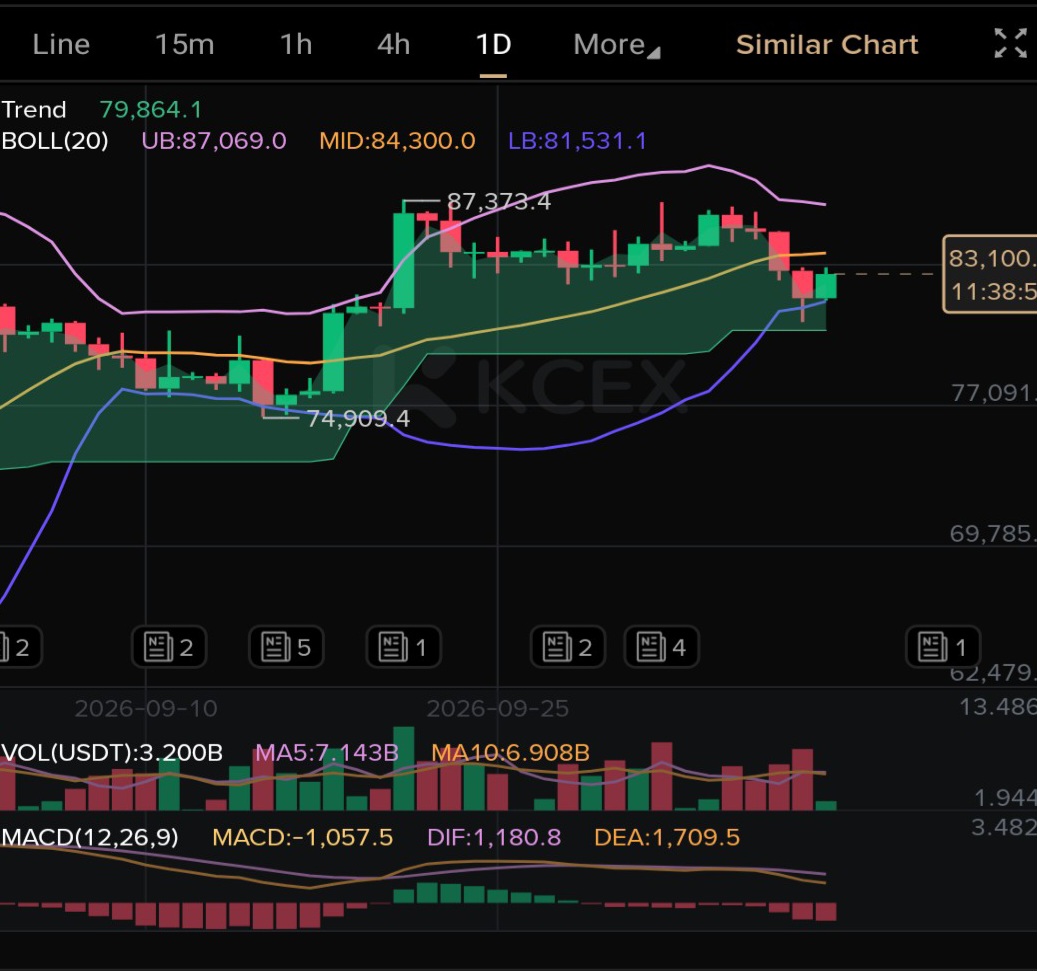1037x971 pixels.
Task: Select the 15m timeframe tab
Action: click(x=185, y=44)
